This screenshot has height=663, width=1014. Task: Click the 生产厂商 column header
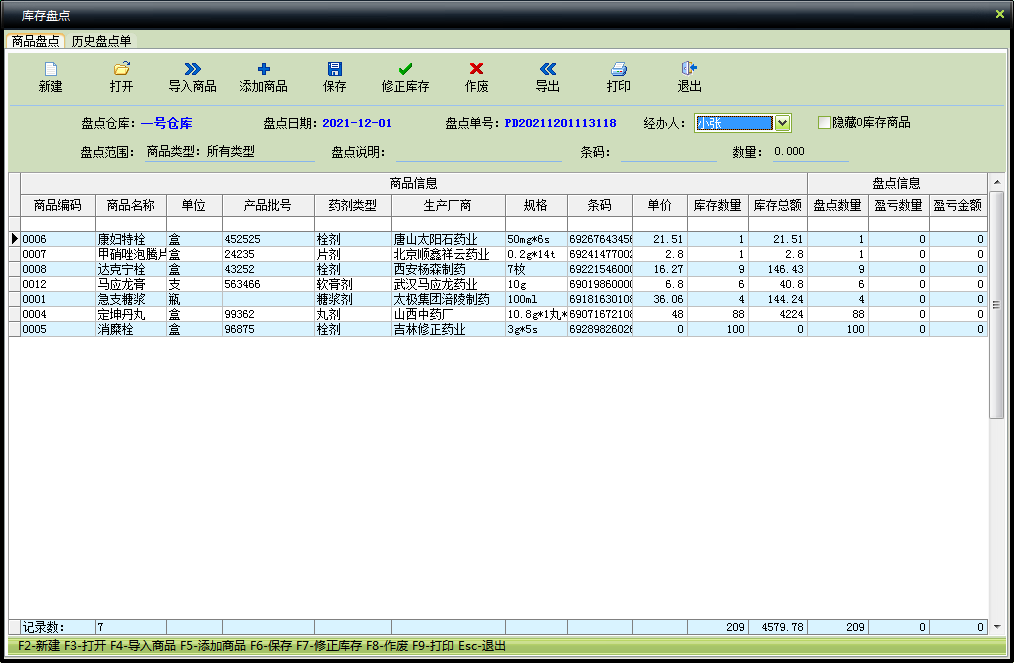pyautogui.click(x=448, y=206)
